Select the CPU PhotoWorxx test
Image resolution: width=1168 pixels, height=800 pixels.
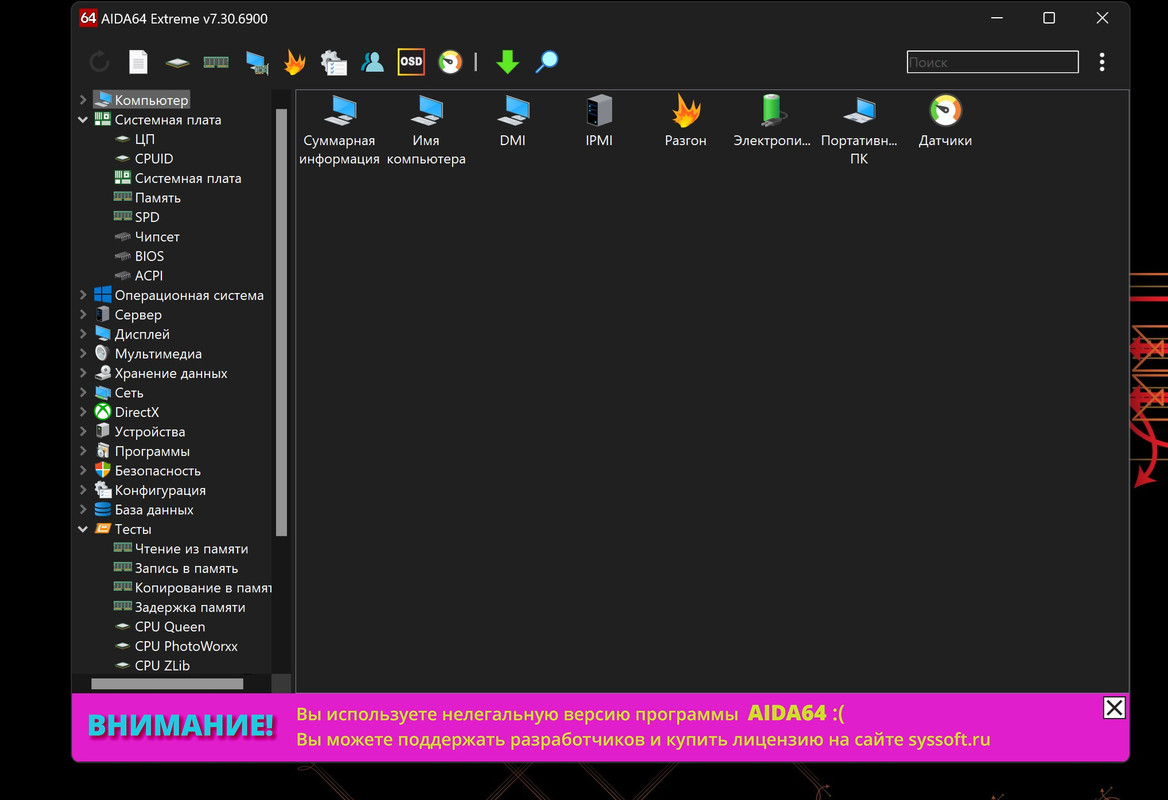pyautogui.click(x=176, y=646)
